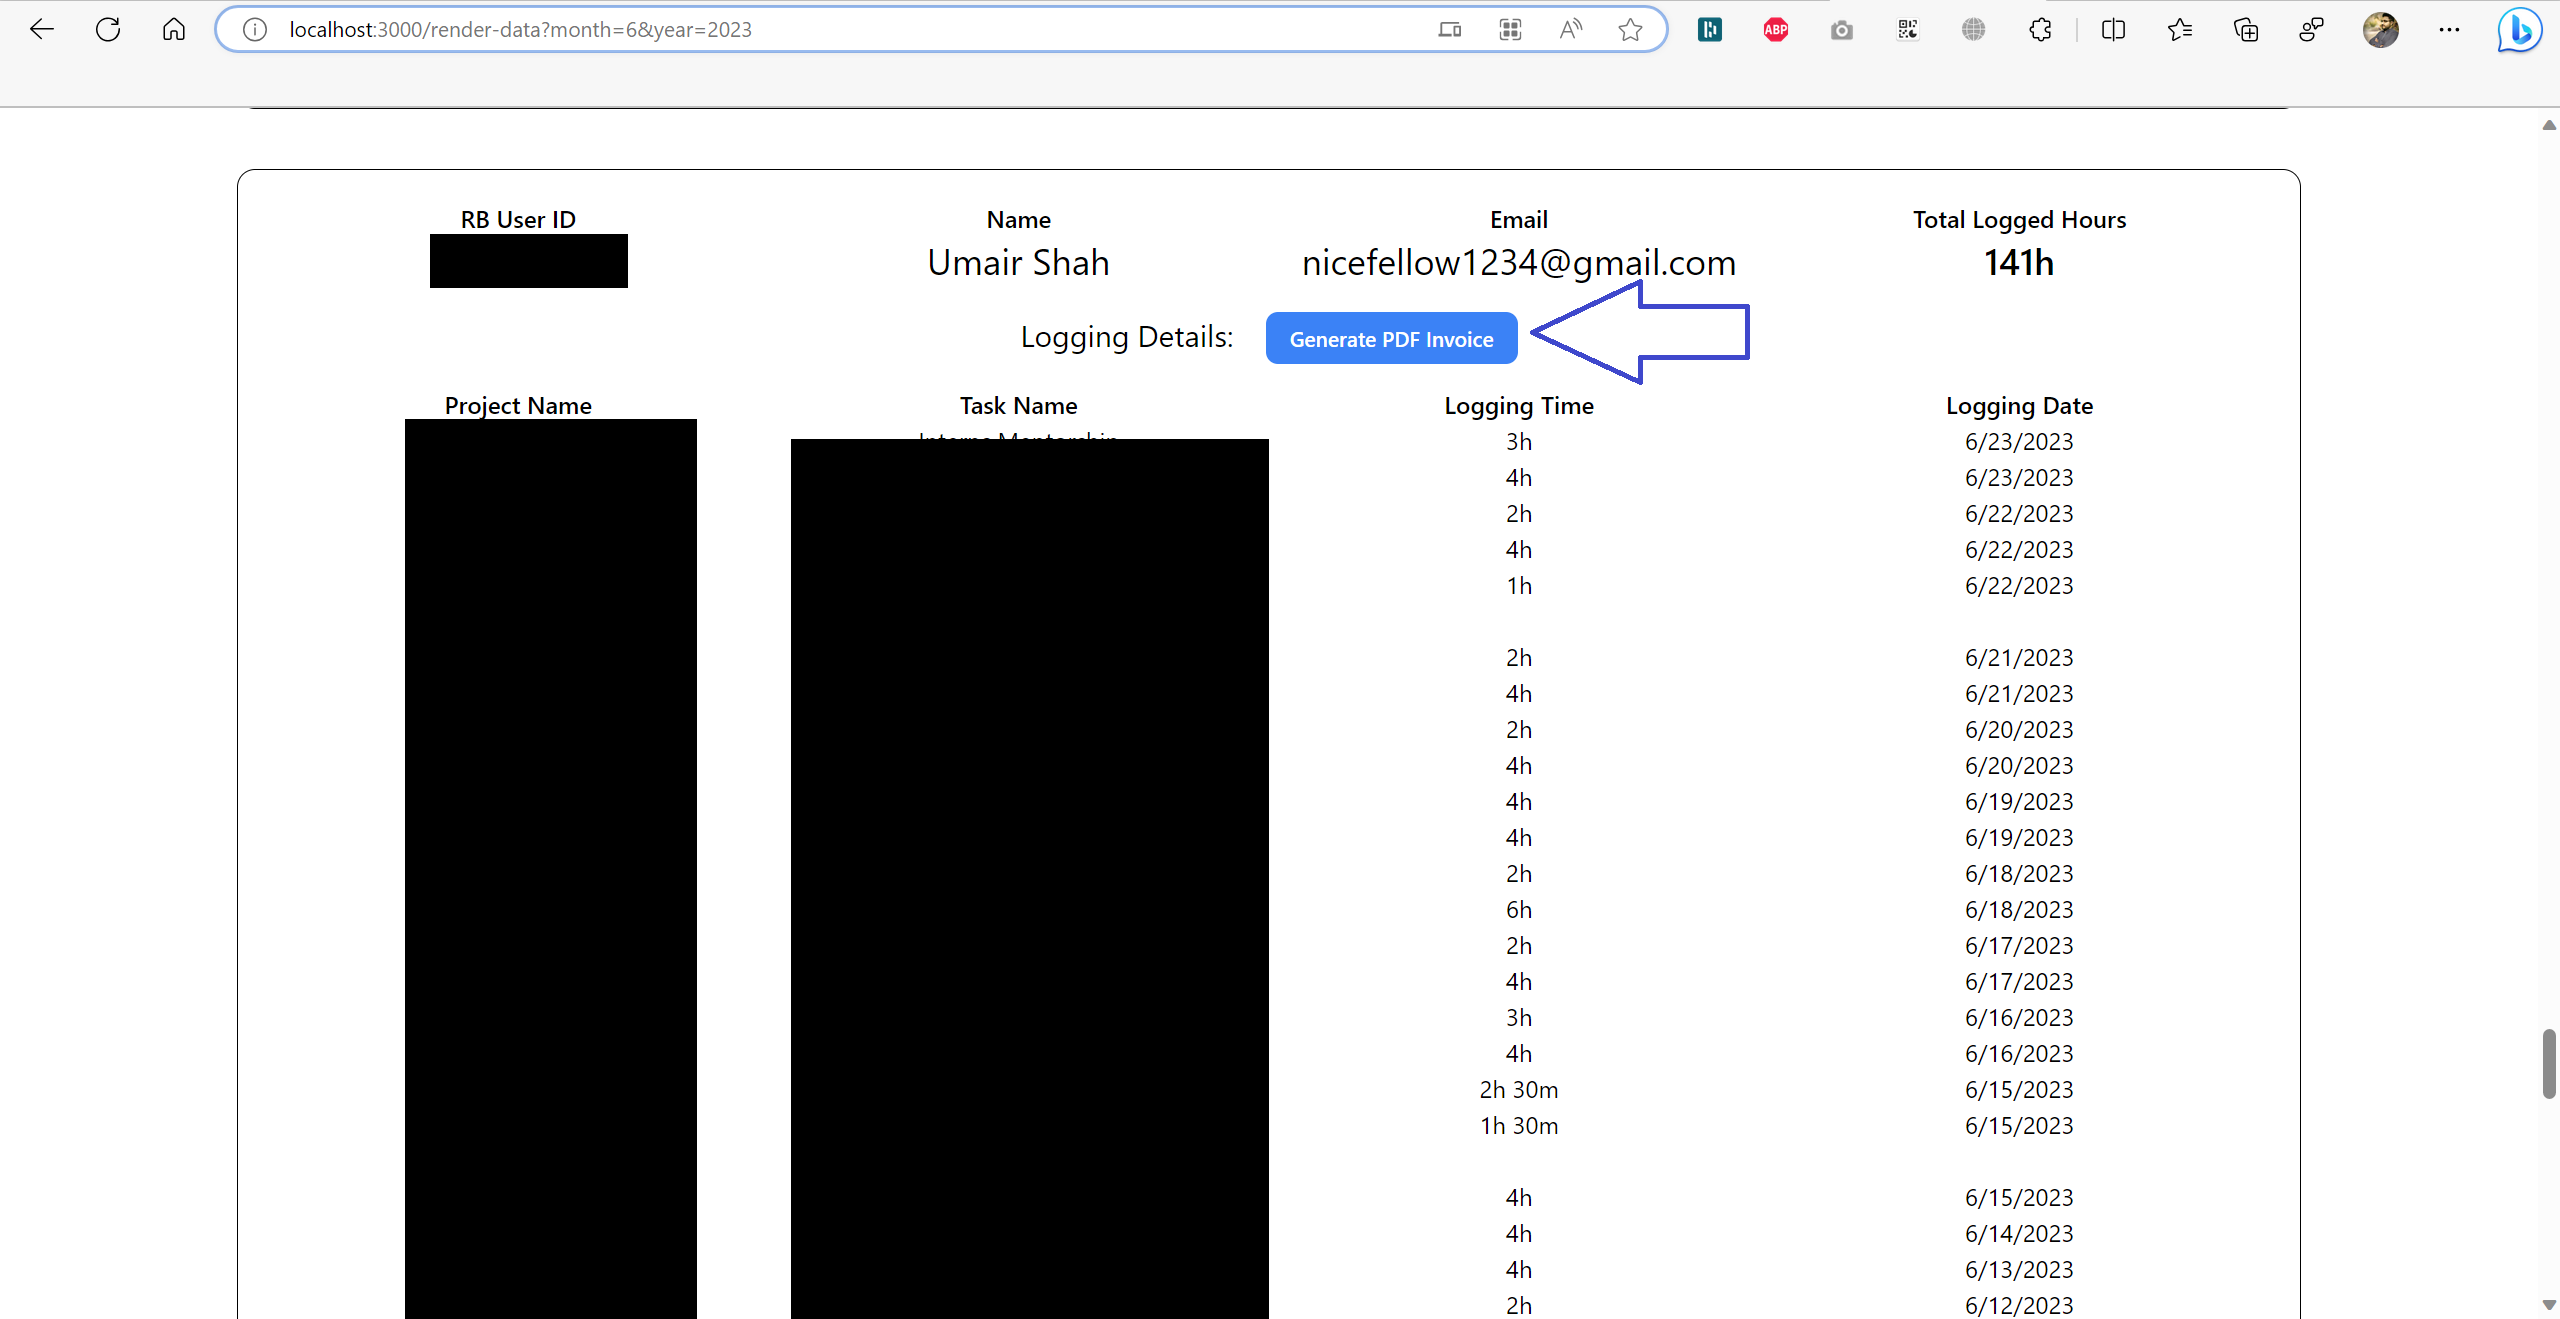
Task: Click the QR code extension icon
Action: click(x=1907, y=29)
